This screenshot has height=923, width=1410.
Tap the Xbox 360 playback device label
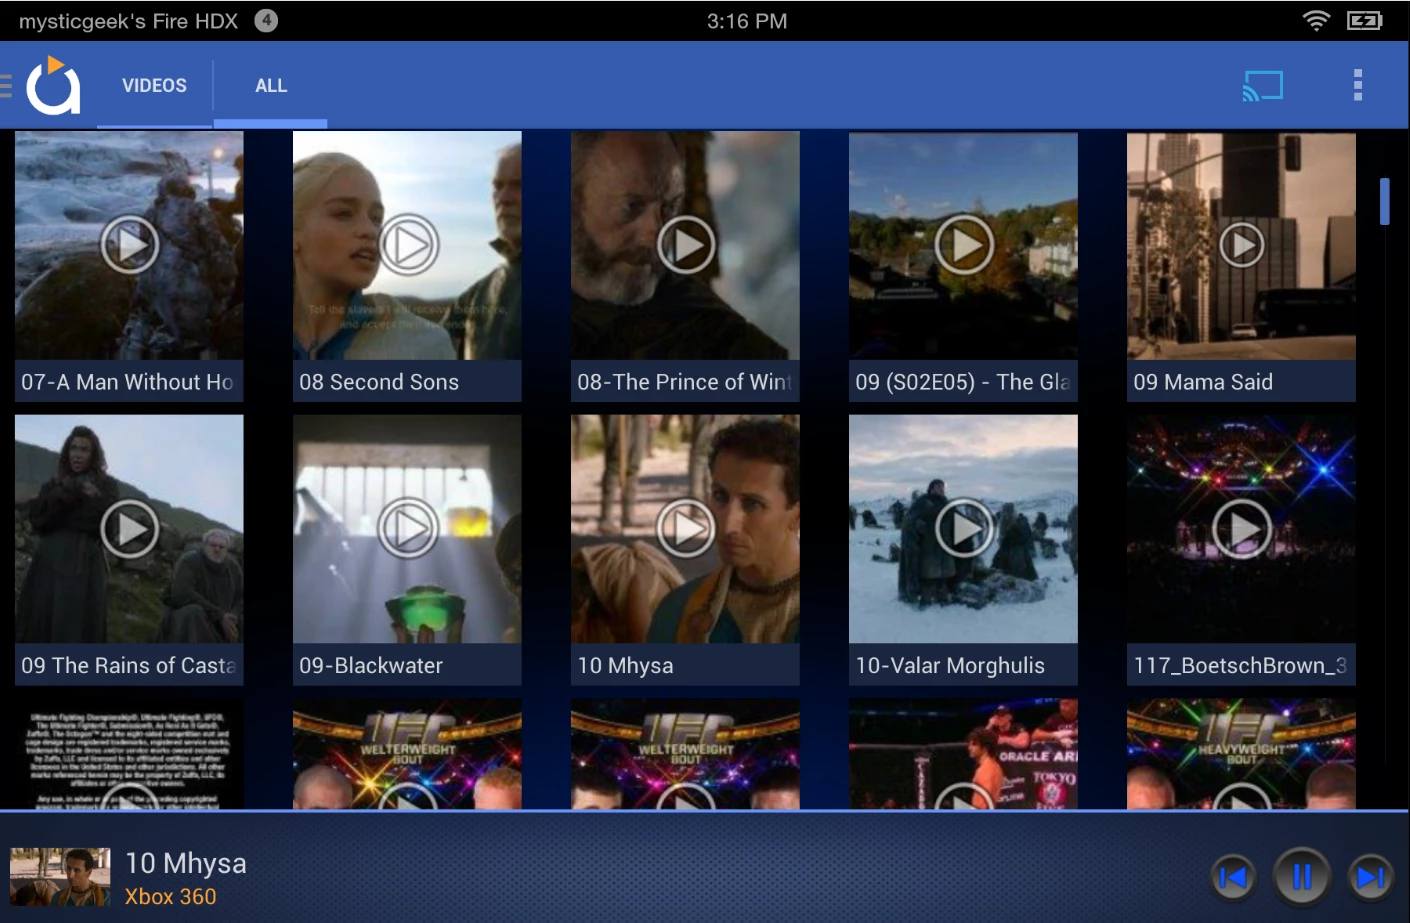point(170,897)
